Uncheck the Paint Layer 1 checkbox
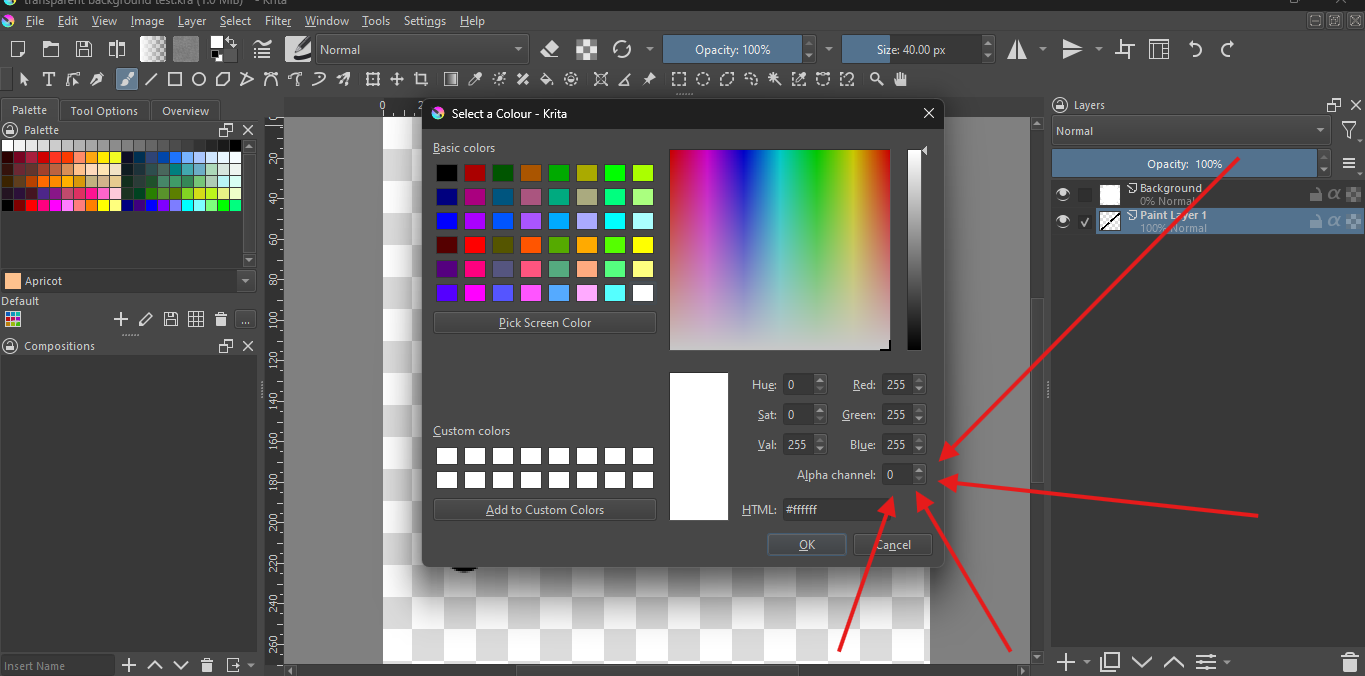Viewport: 1365px width, 676px height. pyautogui.click(x=1085, y=222)
